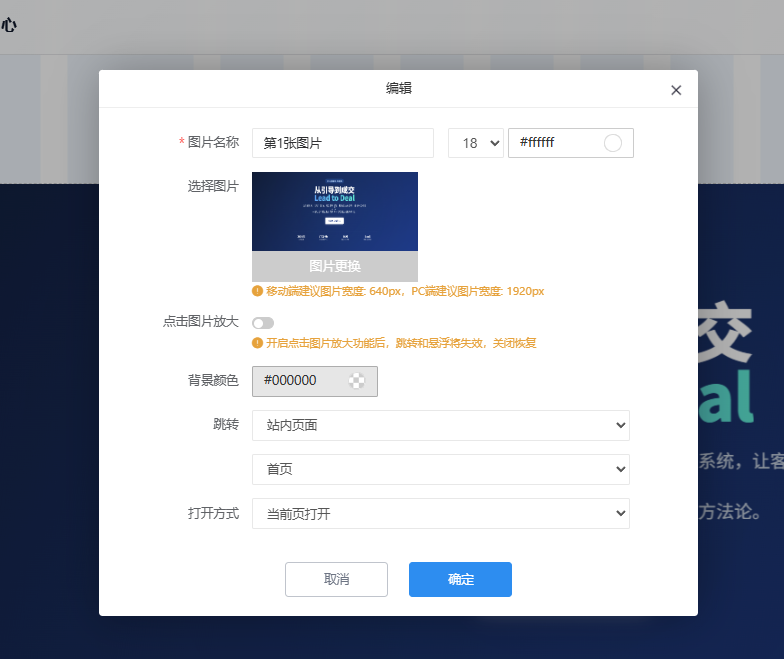Open the 背景颜色 color swatch picker

coord(356,381)
